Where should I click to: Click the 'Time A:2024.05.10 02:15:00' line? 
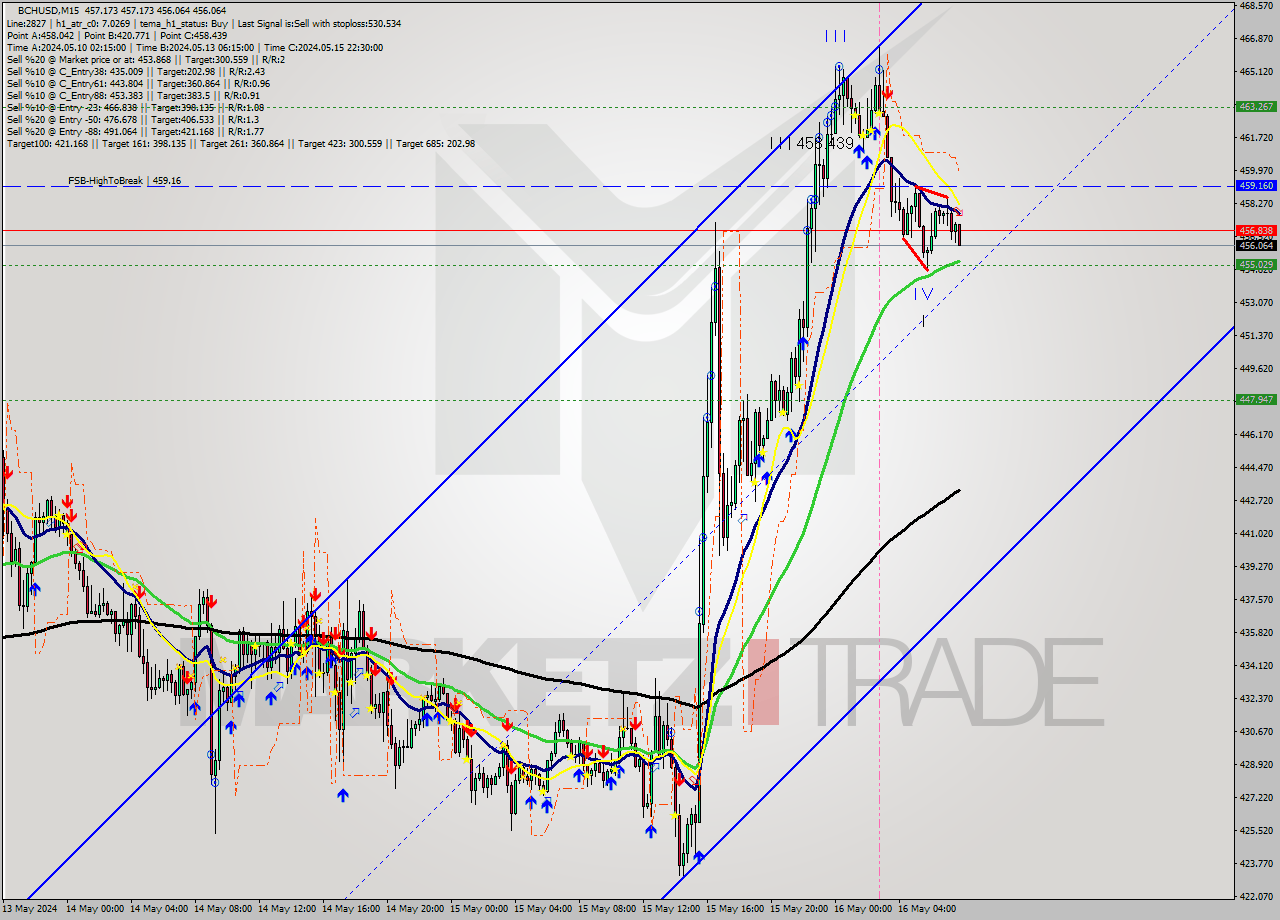pos(194,47)
